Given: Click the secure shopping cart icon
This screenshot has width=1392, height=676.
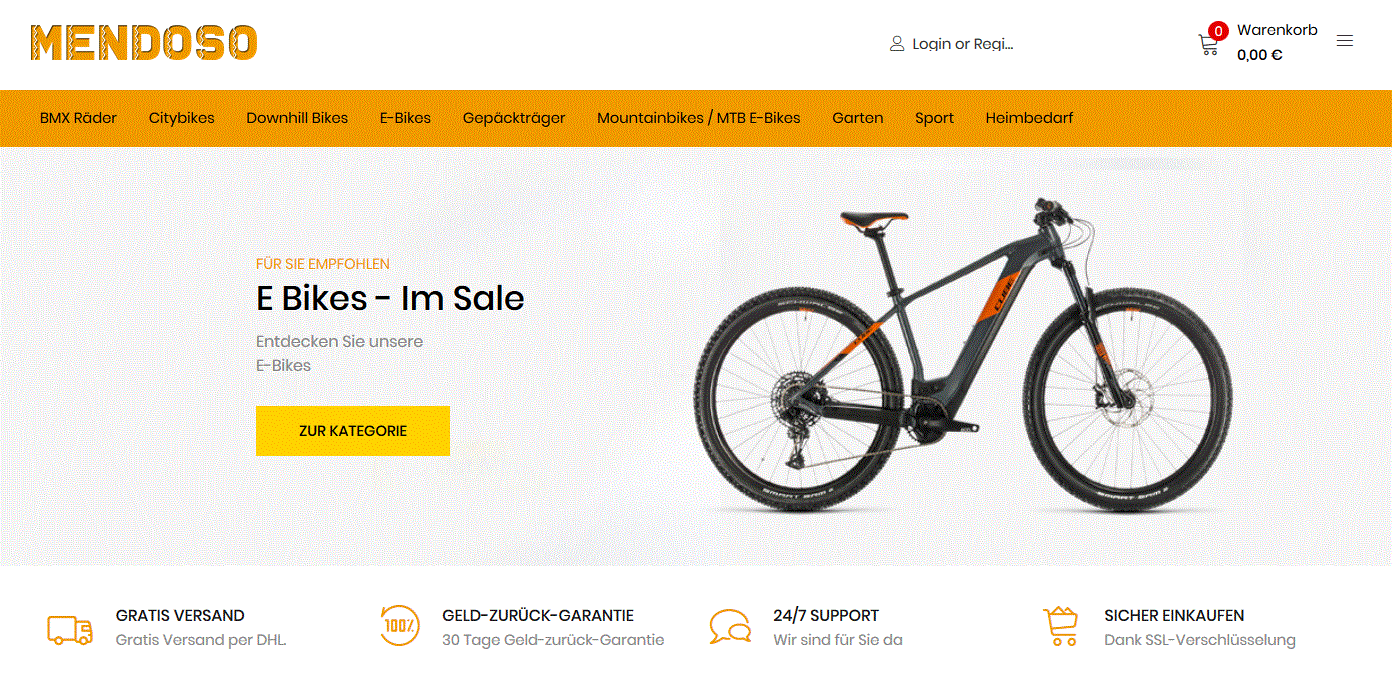Looking at the screenshot, I should coord(1061,626).
